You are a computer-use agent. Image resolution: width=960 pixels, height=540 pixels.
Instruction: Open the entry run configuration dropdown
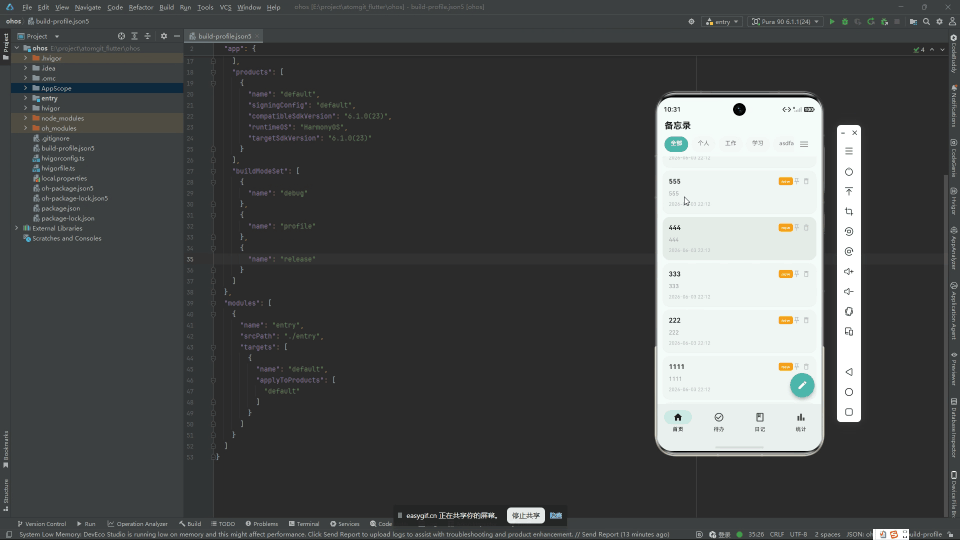(722, 21)
